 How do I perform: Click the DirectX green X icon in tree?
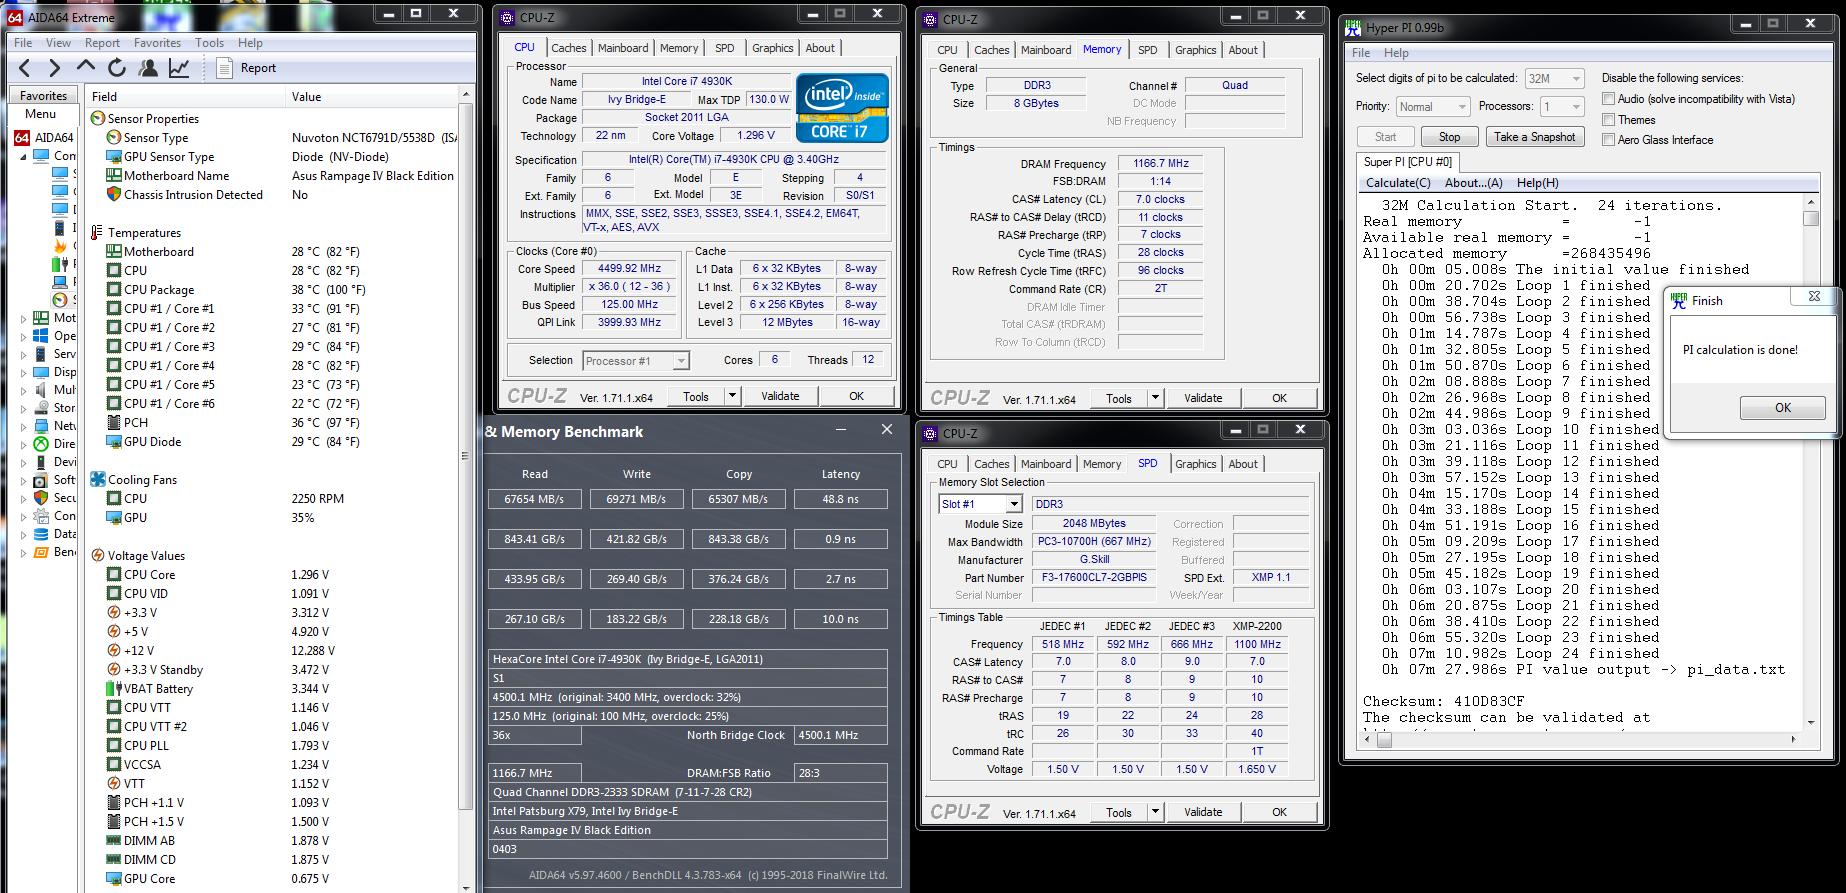point(41,444)
